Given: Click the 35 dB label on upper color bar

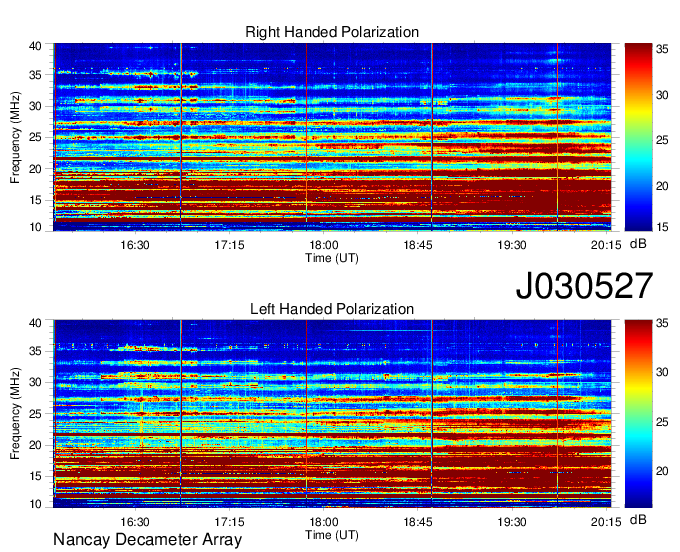Looking at the screenshot, I should (x=662, y=49).
